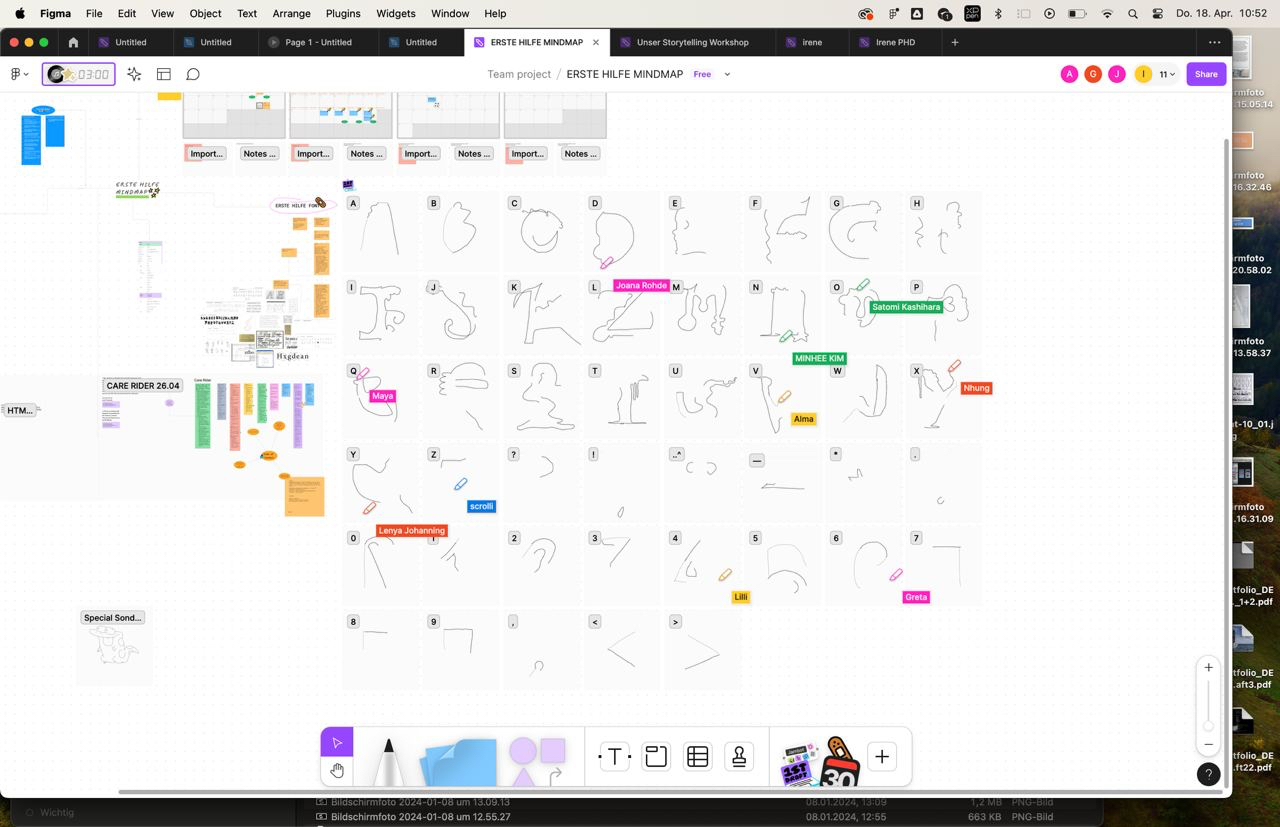Zoom out with the minus button

(1208, 744)
